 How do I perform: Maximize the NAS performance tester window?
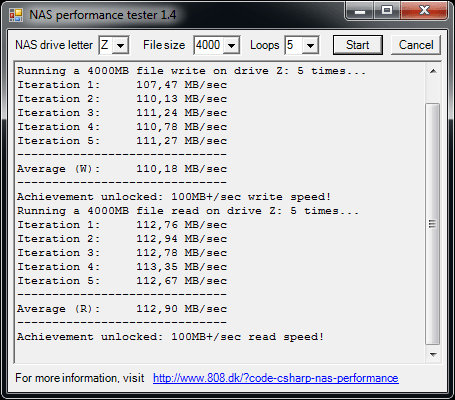[387, 11]
